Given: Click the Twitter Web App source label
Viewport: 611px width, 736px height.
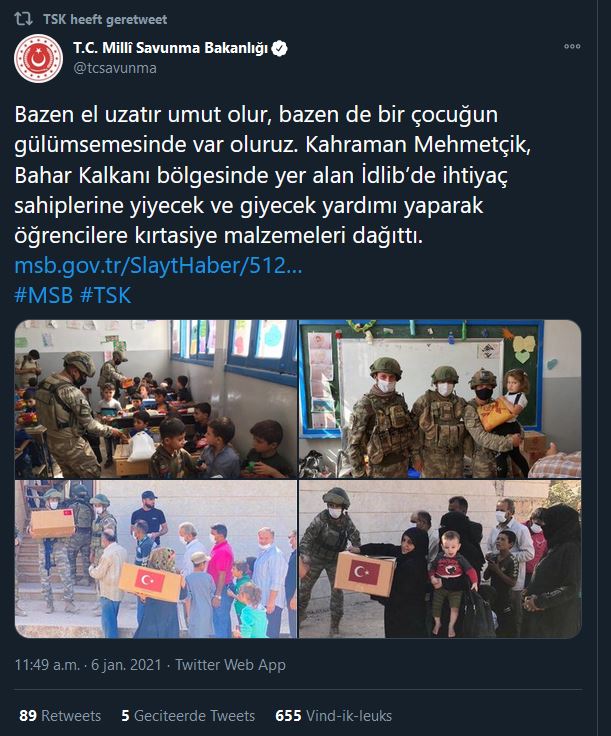Looking at the screenshot, I should (230, 665).
